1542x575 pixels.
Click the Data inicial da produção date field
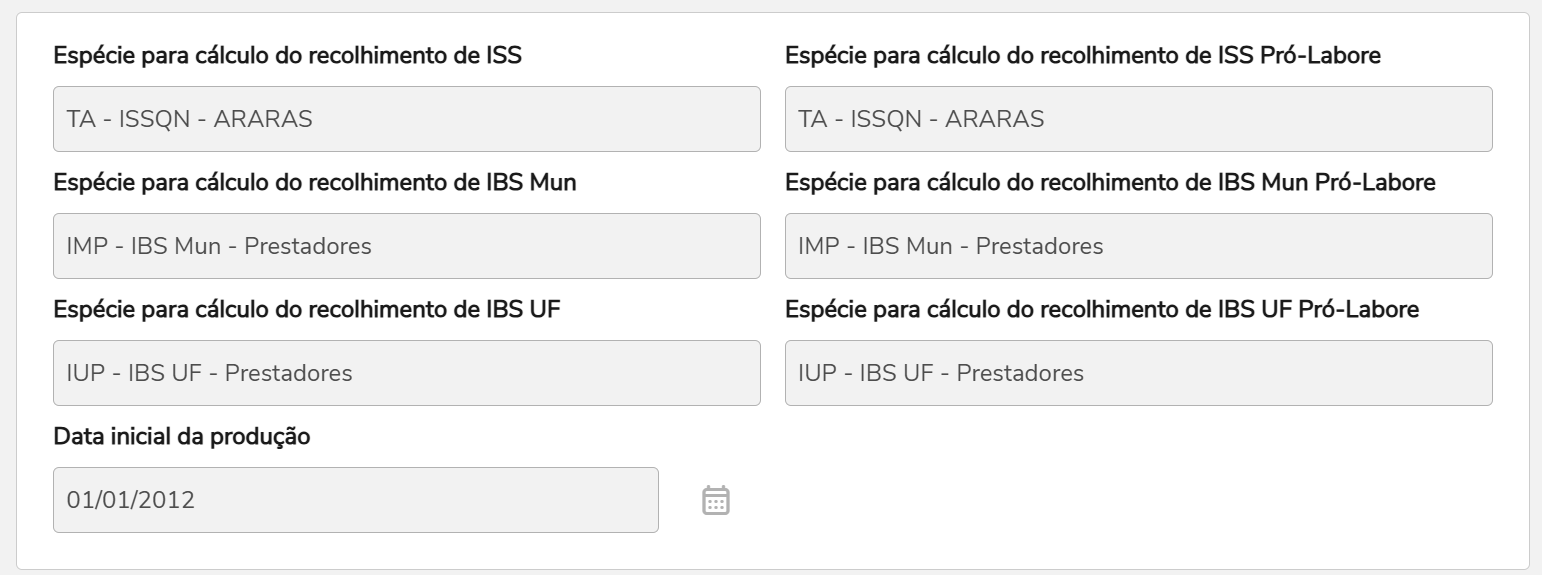(355, 500)
